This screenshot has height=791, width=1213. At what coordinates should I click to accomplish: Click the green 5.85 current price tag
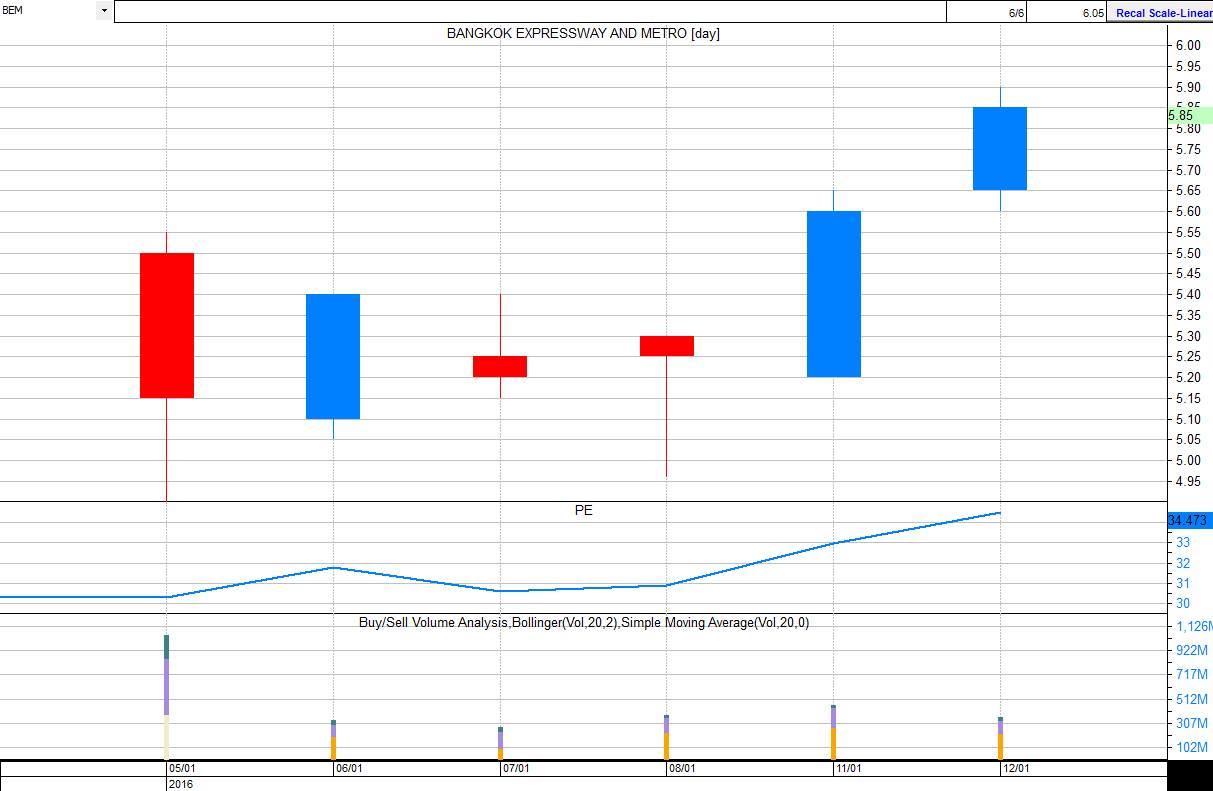pos(1190,116)
